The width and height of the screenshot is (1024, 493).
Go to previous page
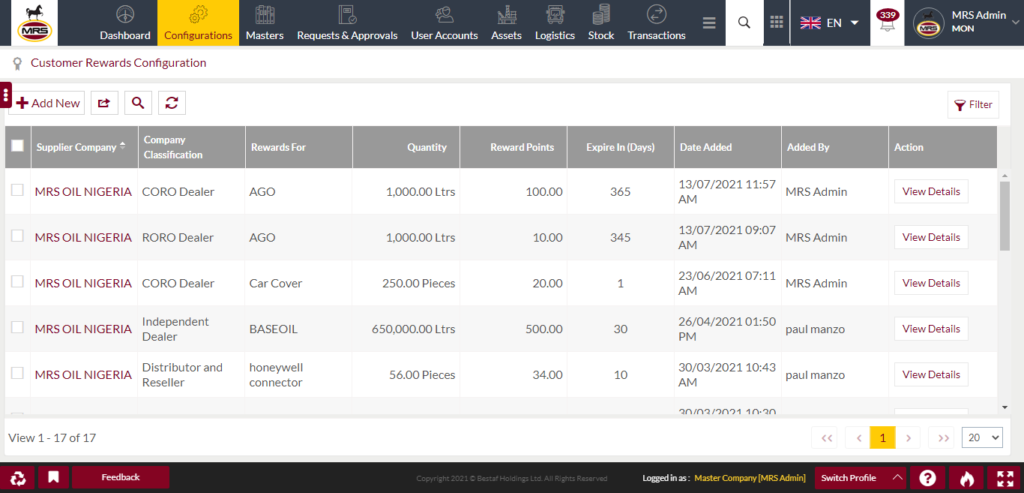click(857, 437)
